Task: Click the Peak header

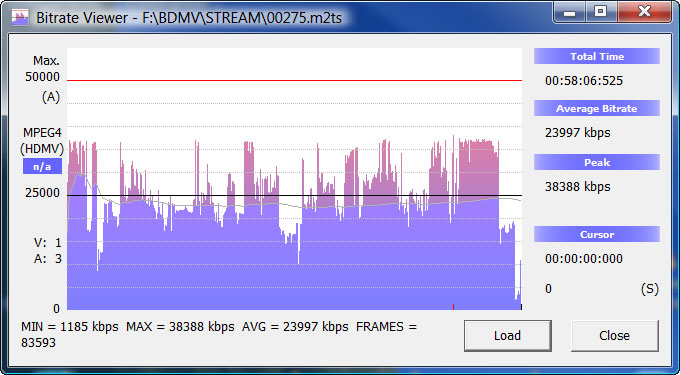Action: [597, 162]
